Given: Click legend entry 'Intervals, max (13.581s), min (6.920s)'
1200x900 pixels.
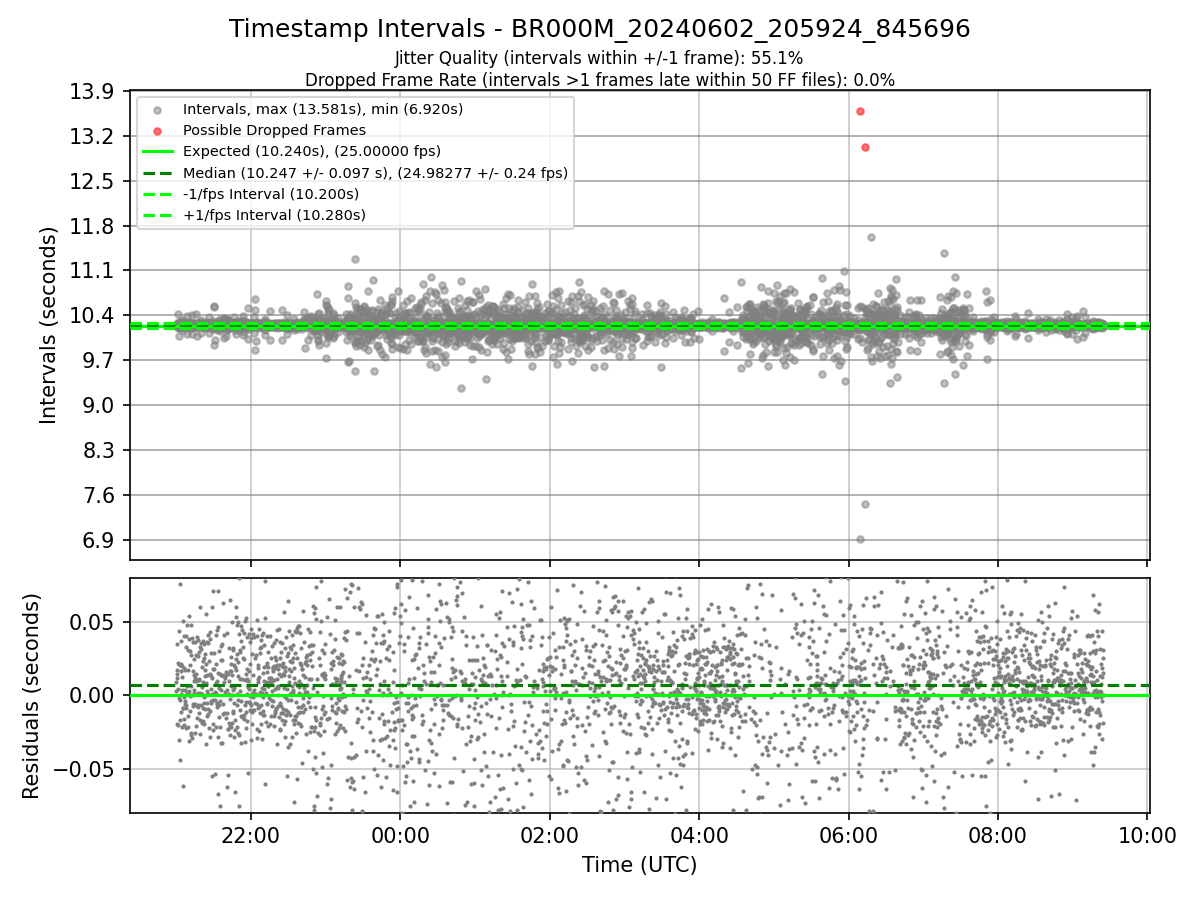Looking at the screenshot, I should coord(323,108).
